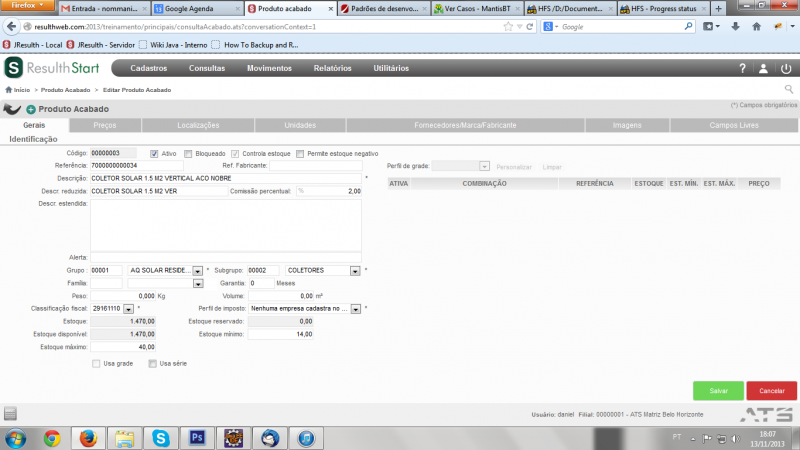Open the Subgrupo COLETORES dropdown
The height and width of the screenshot is (450, 800).
tap(355, 271)
